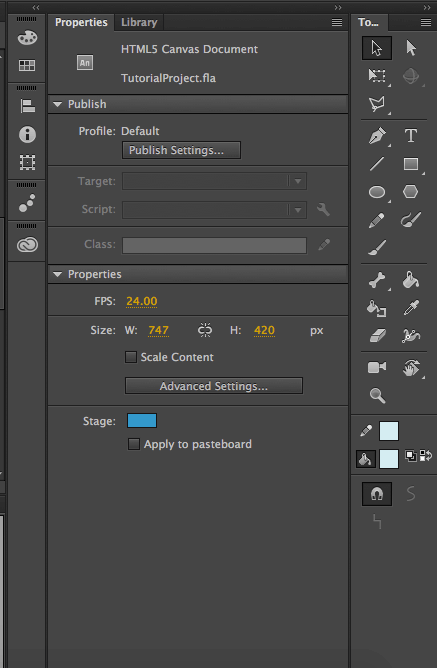
Task: Pick the PolyStar hexagon tool
Action: (411, 192)
